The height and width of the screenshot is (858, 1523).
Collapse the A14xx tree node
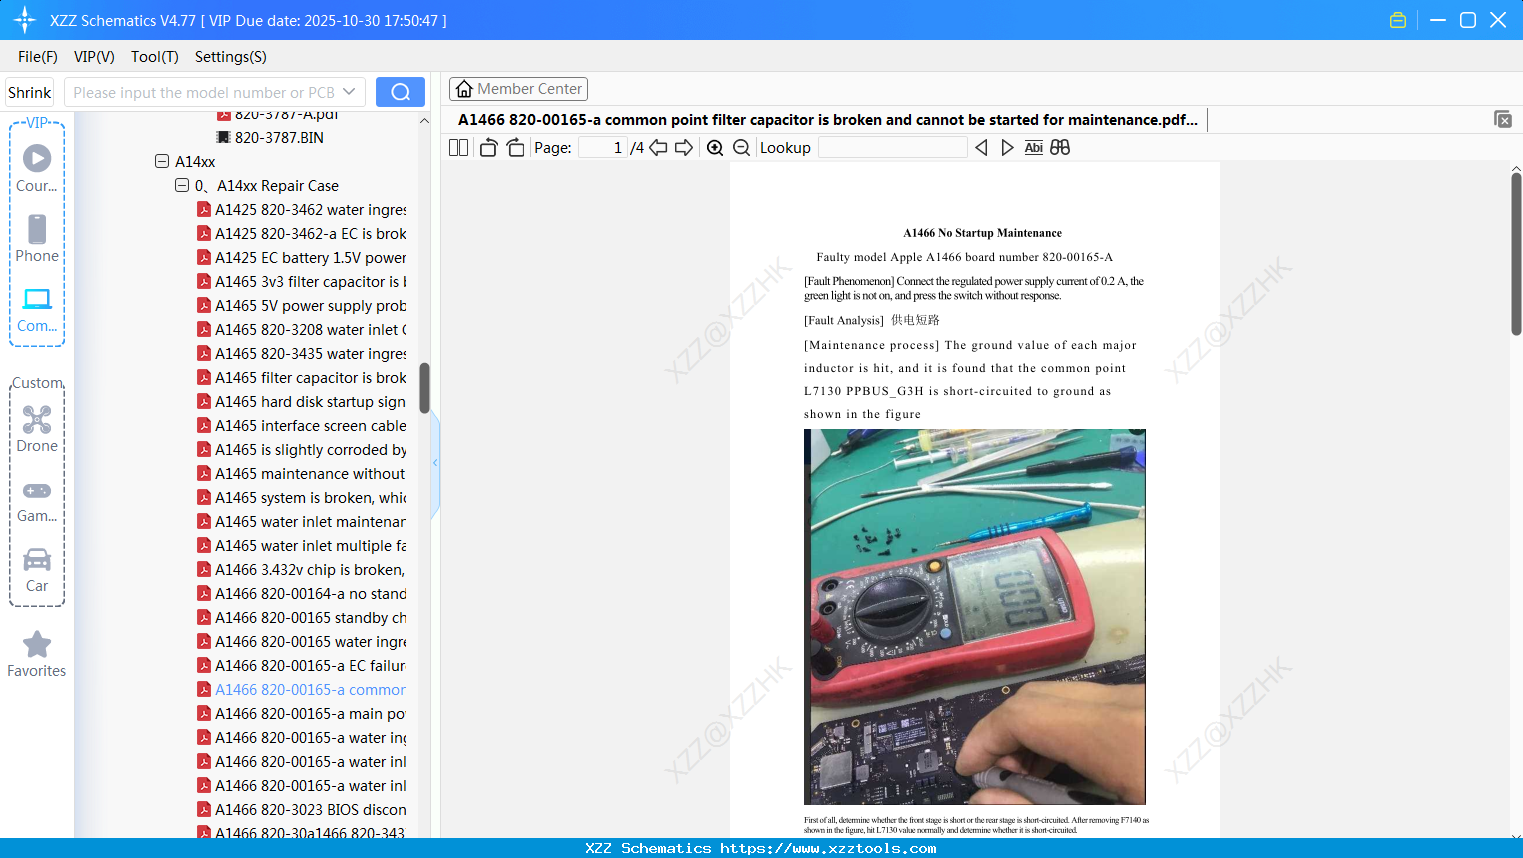tap(162, 161)
